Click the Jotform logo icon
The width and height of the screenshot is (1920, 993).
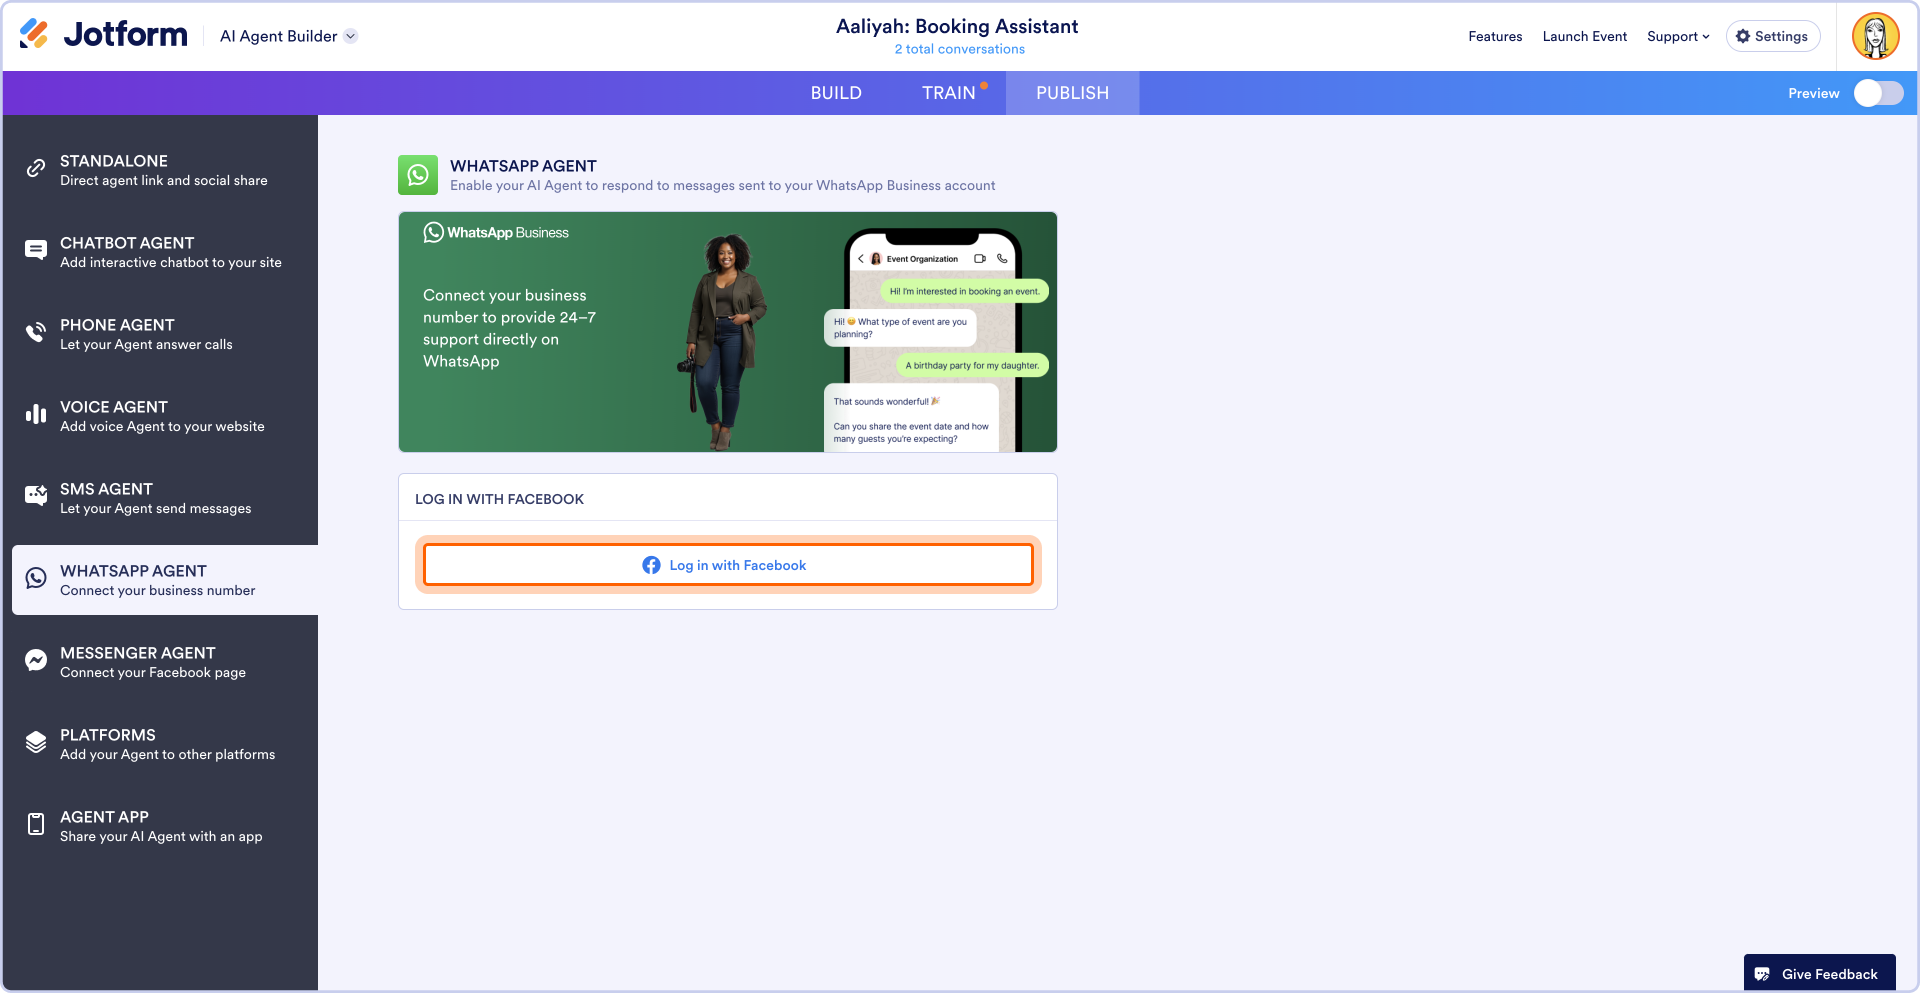34,34
